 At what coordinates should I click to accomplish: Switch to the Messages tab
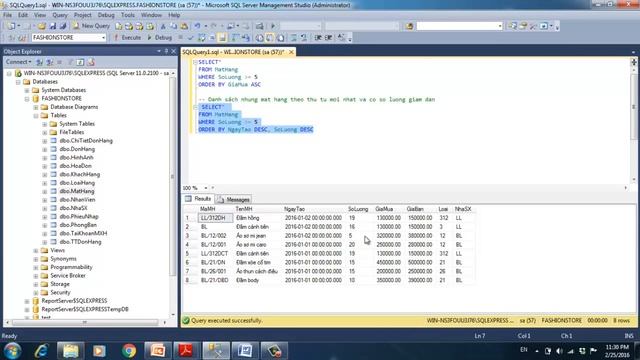click(x=233, y=199)
